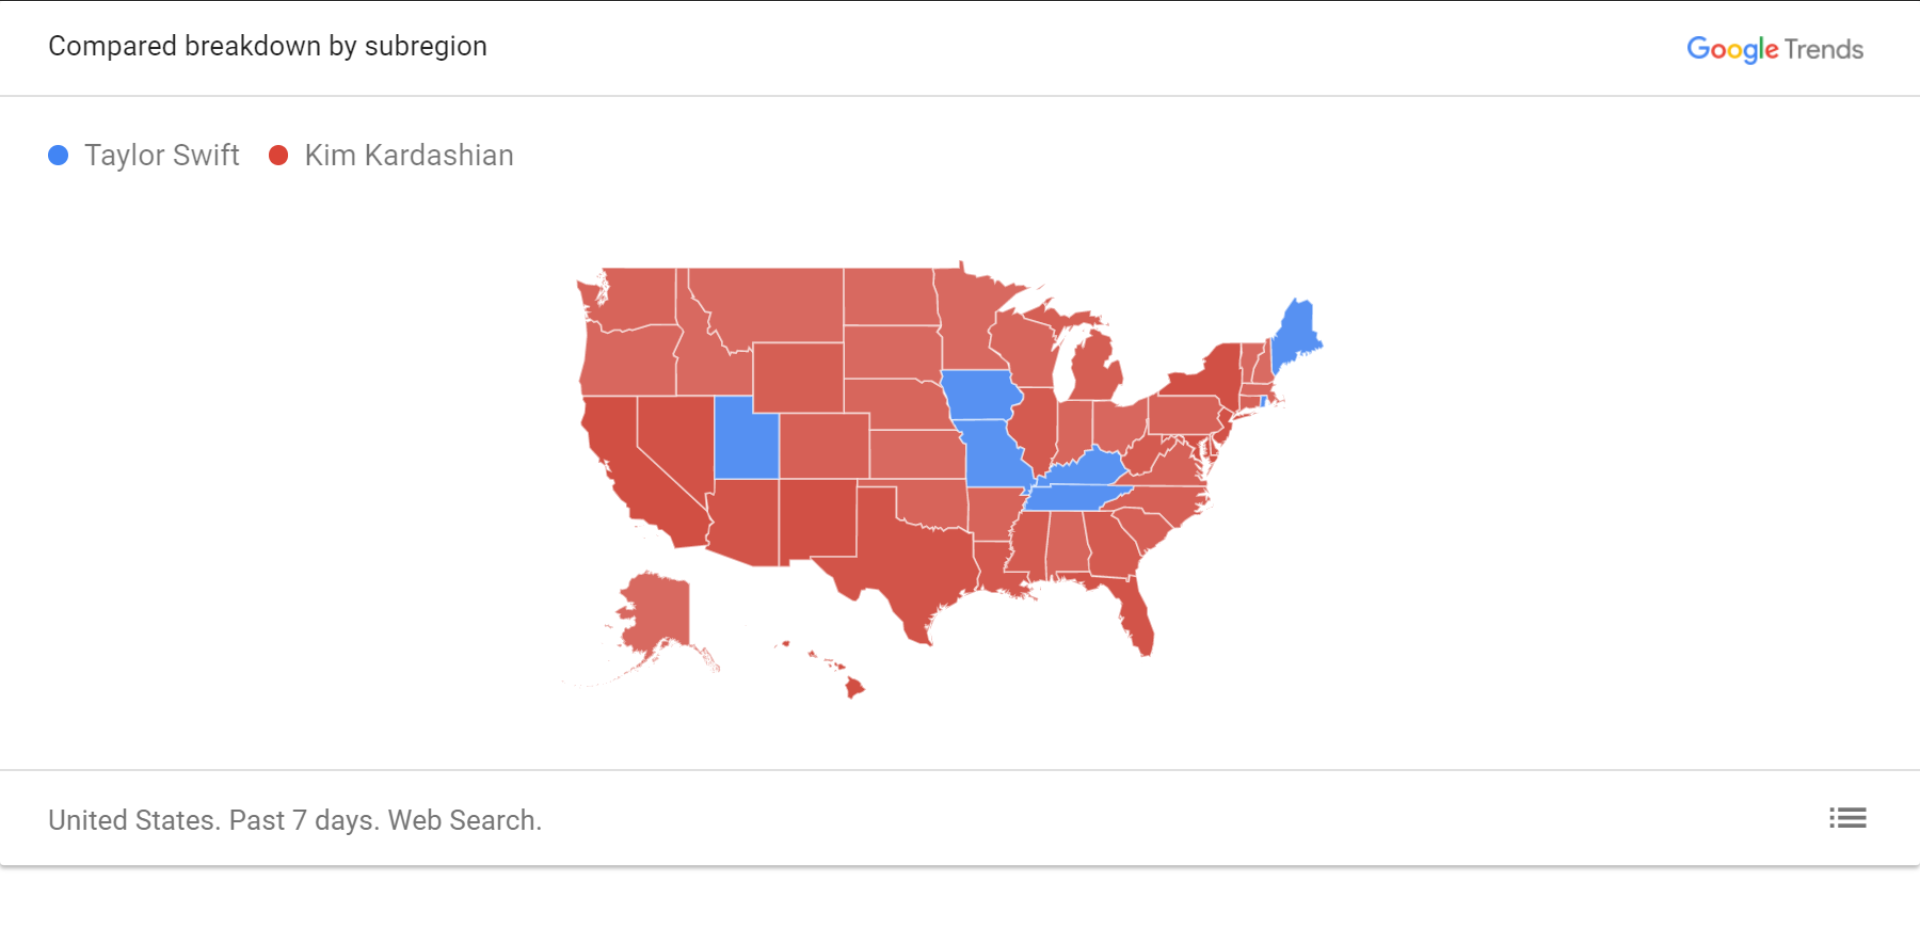The image size is (1920, 942).
Task: Select the blue Missouri state
Action: (993, 455)
